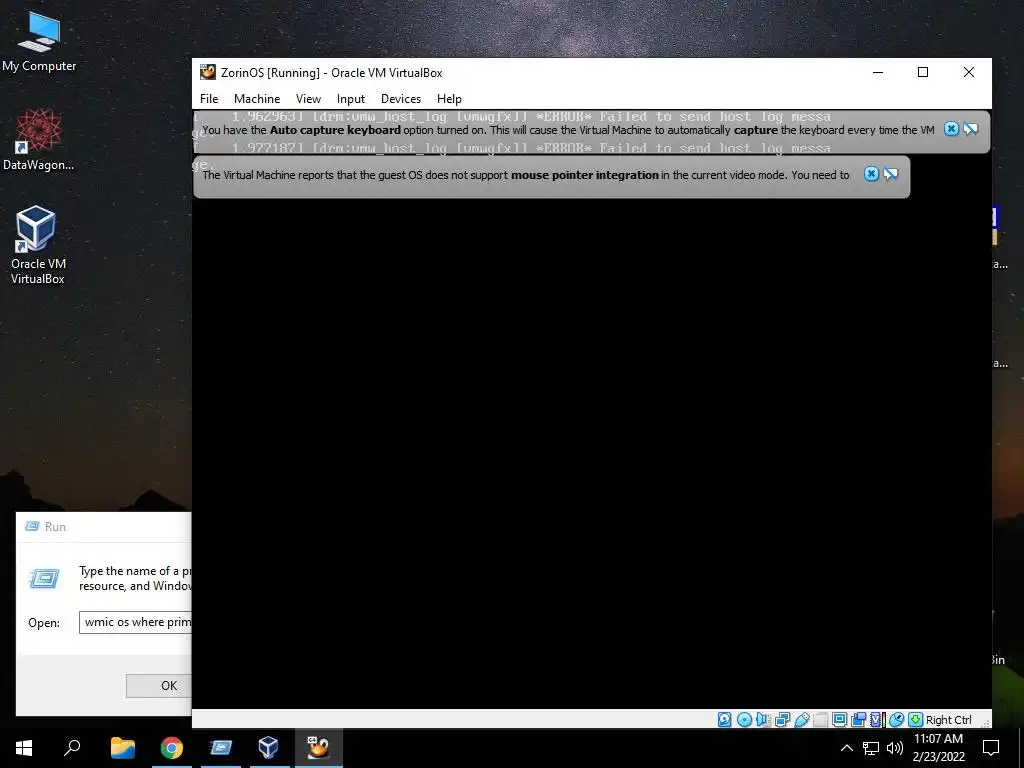Viewport: 1024px width, 768px height.
Task: Click the video recording status icon
Action: coord(859,719)
